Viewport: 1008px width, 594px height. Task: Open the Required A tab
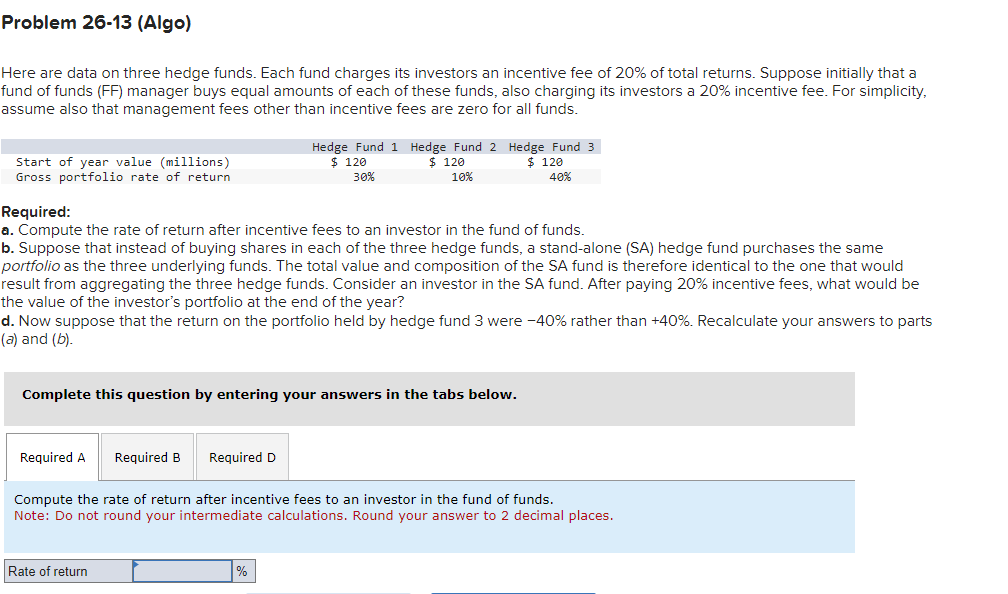(52, 457)
